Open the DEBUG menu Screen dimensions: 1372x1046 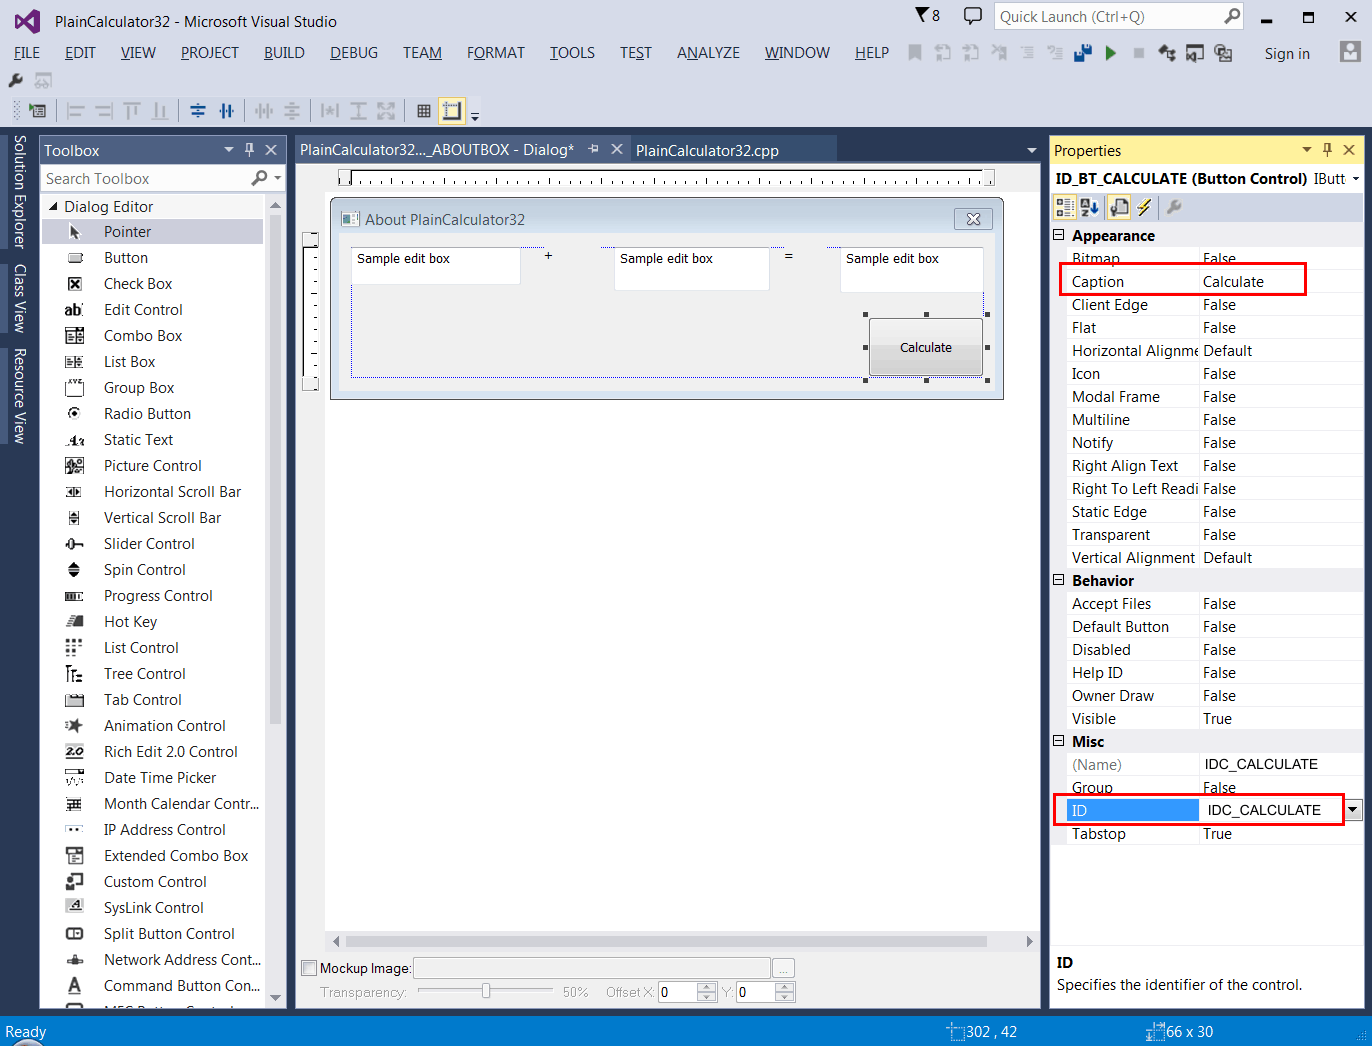[354, 53]
